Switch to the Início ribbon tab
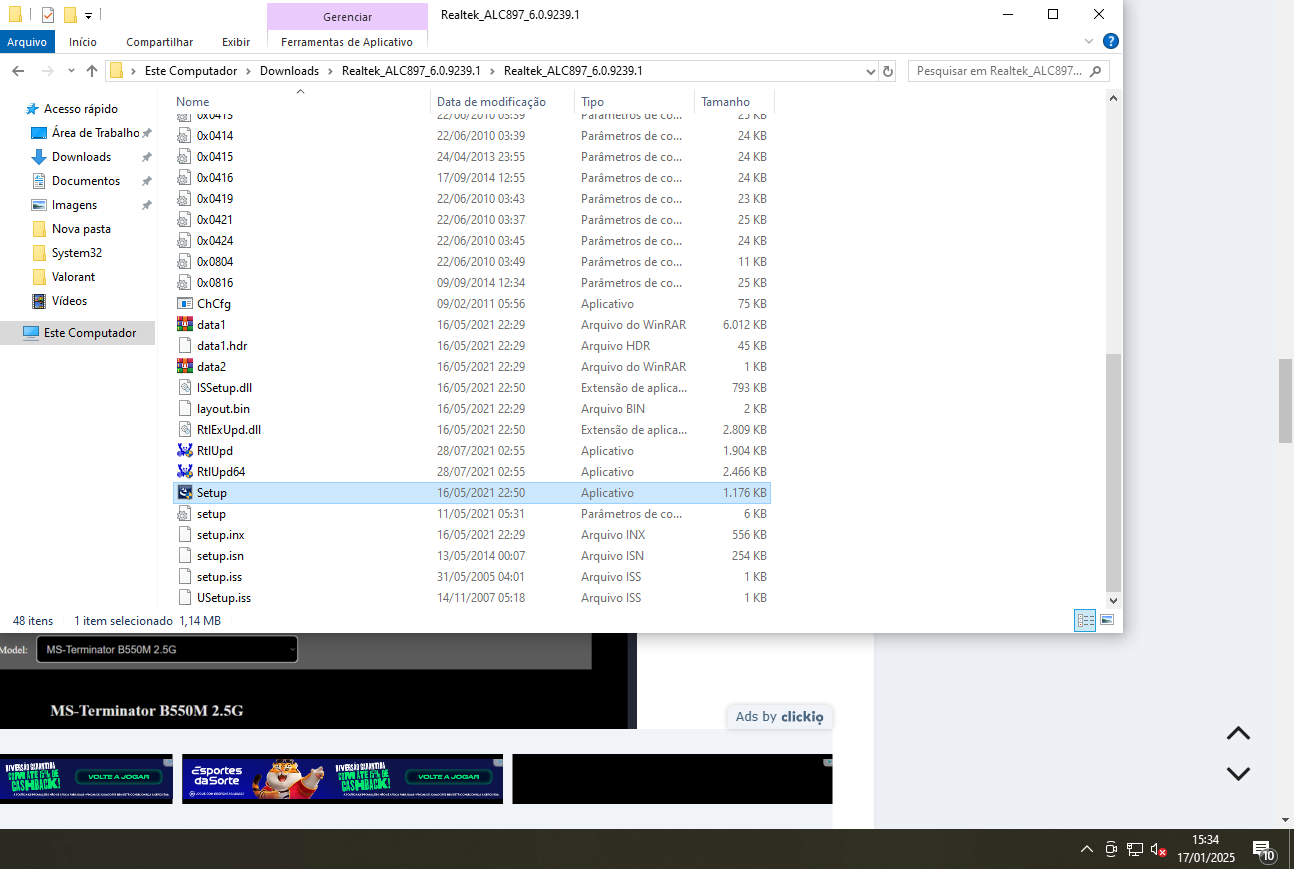Image resolution: width=1294 pixels, height=869 pixels. pos(83,42)
